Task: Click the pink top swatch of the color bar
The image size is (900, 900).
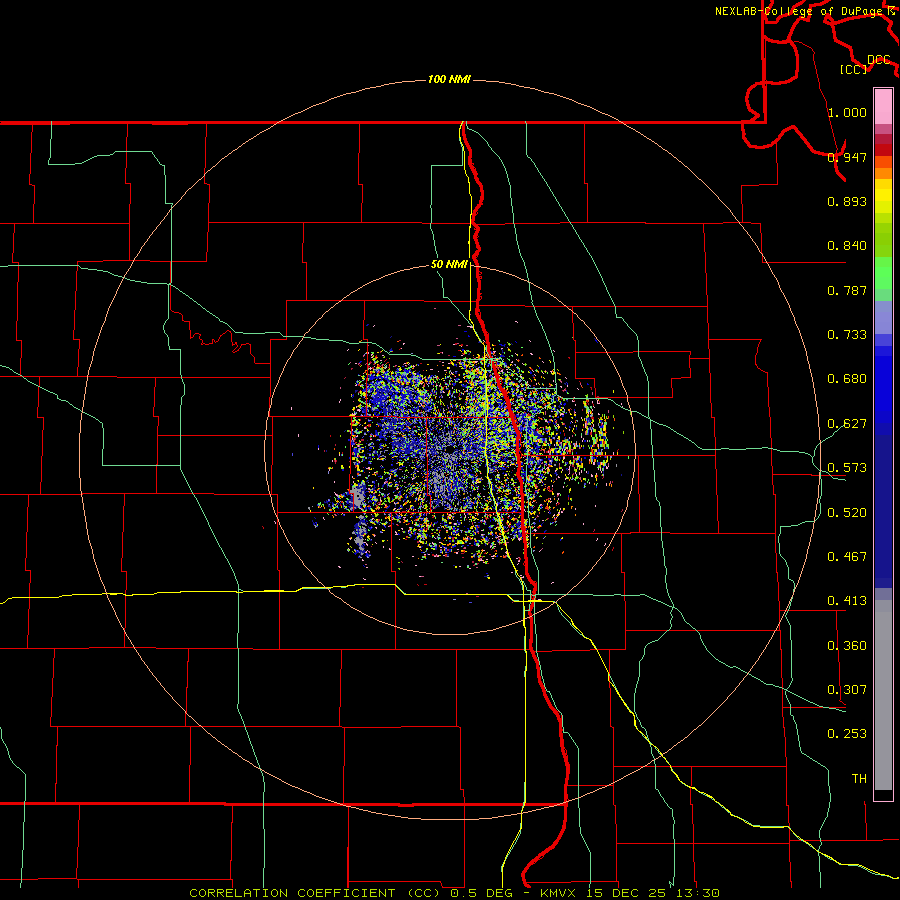Action: point(883,107)
